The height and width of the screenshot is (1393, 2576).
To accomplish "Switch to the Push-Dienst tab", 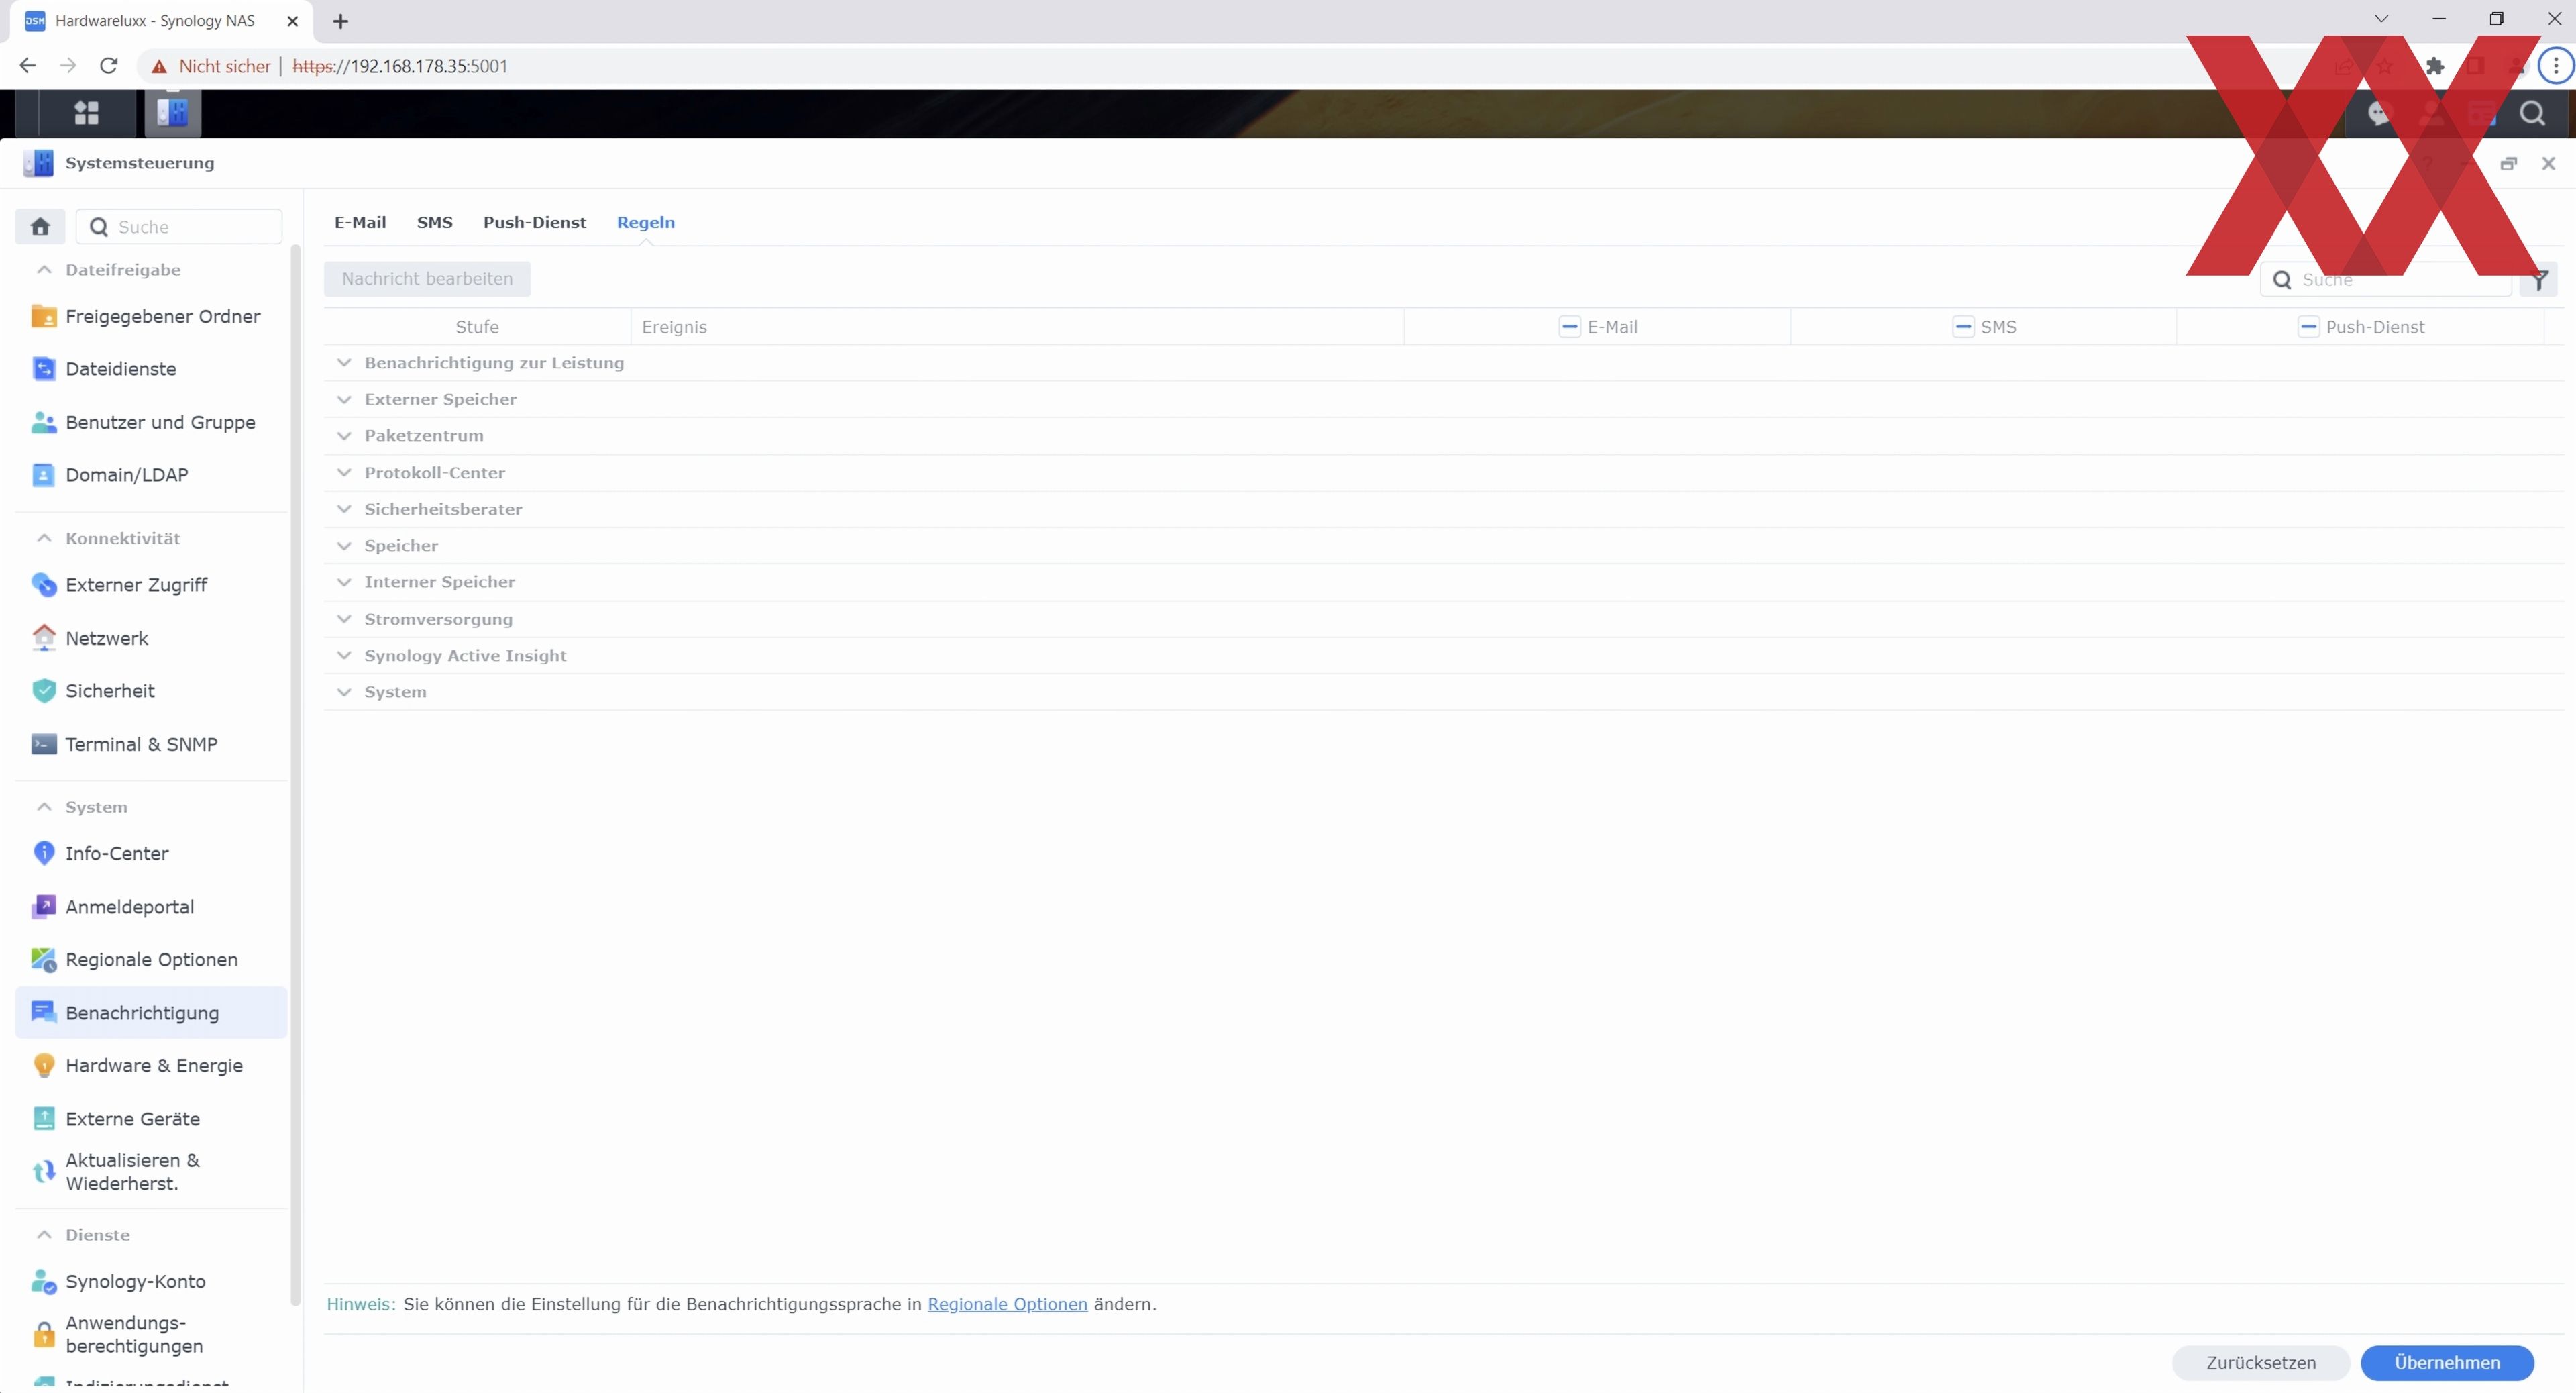I will pyautogui.click(x=535, y=223).
